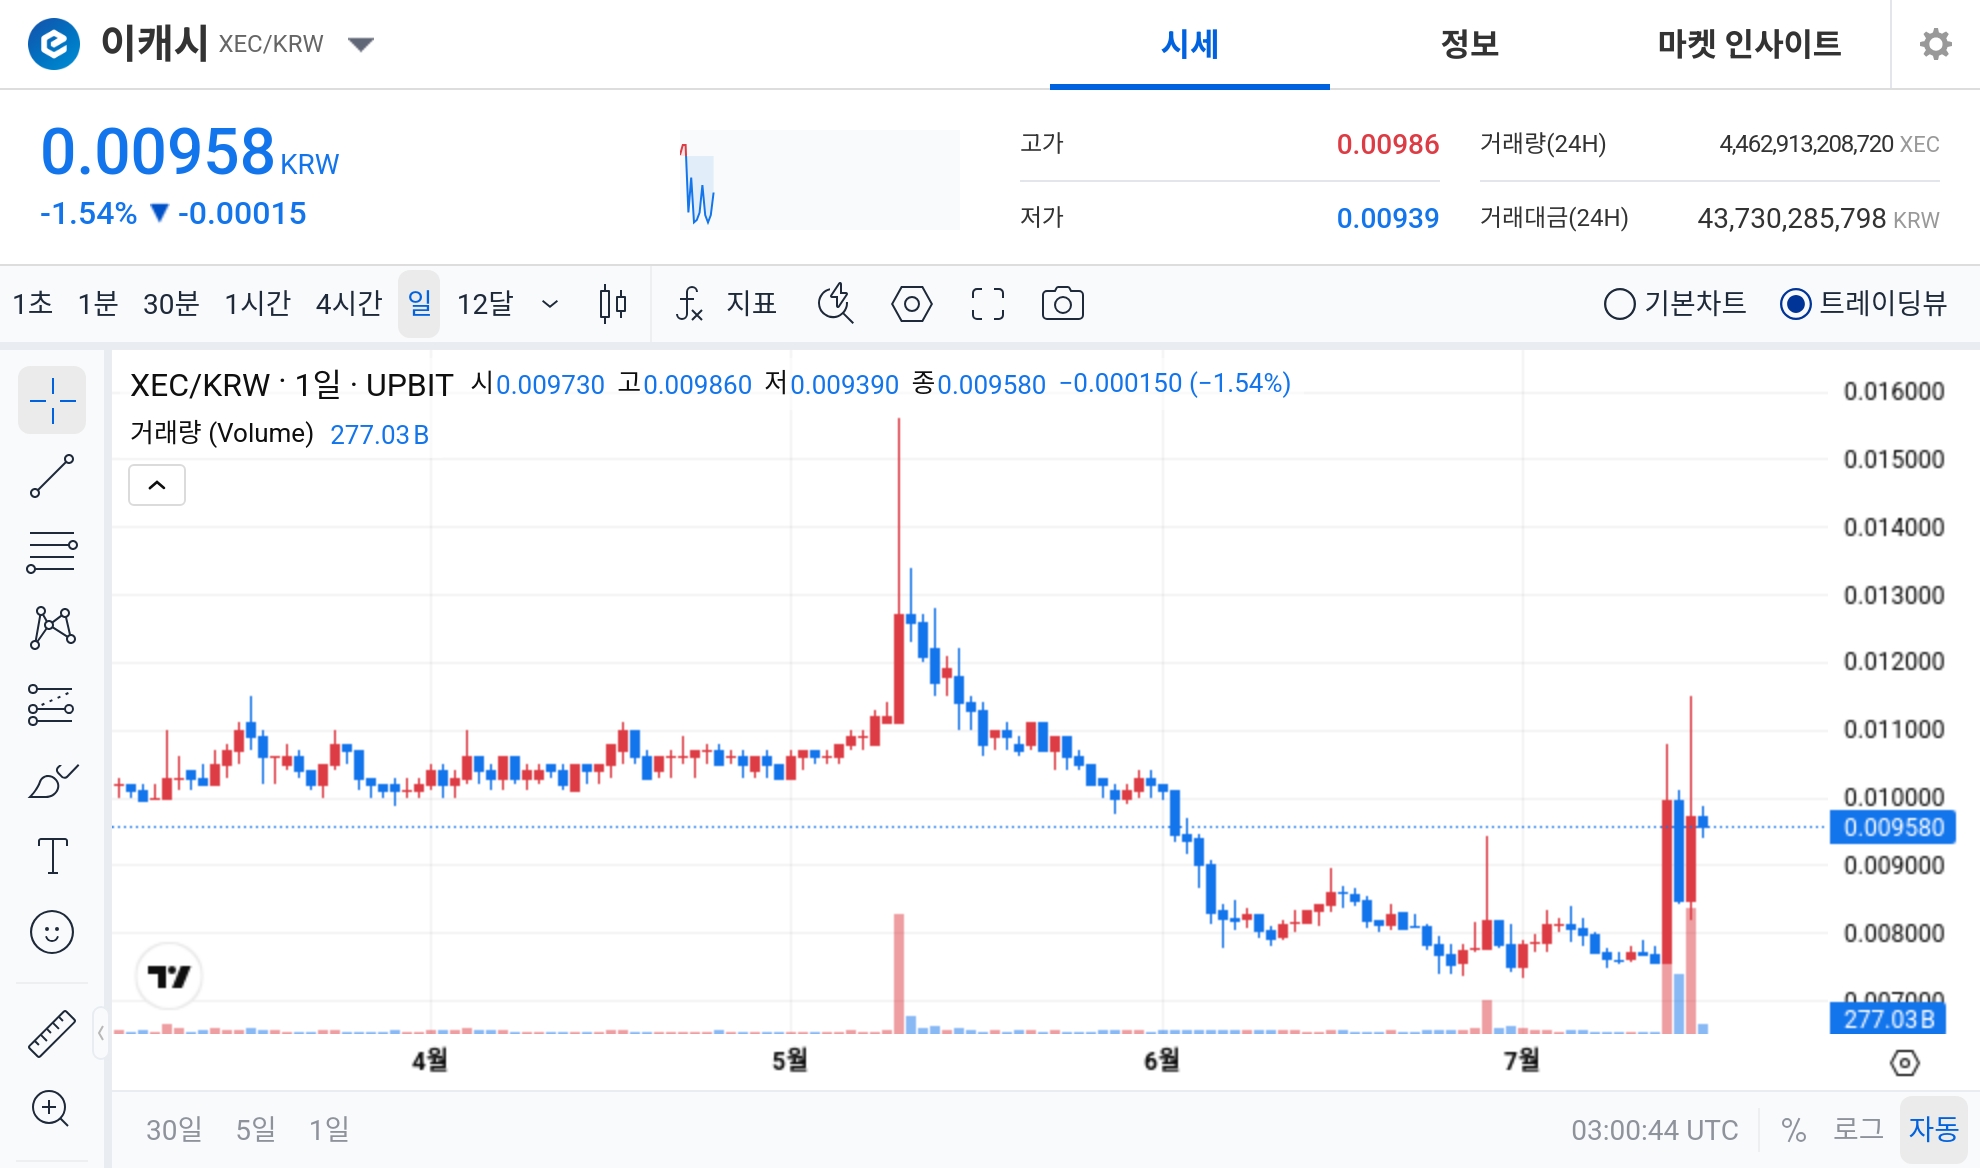
Task: Select the 기본차트 radio option
Action: 1675,303
